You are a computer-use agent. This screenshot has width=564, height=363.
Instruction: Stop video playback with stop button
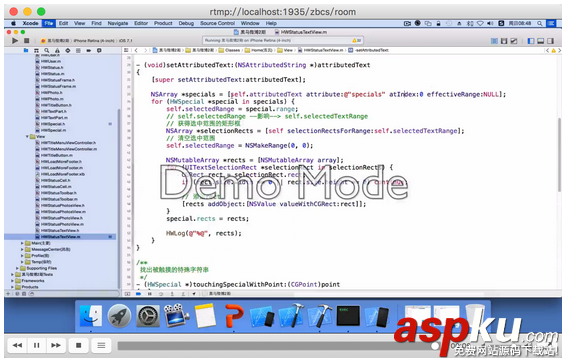[x=78, y=345]
